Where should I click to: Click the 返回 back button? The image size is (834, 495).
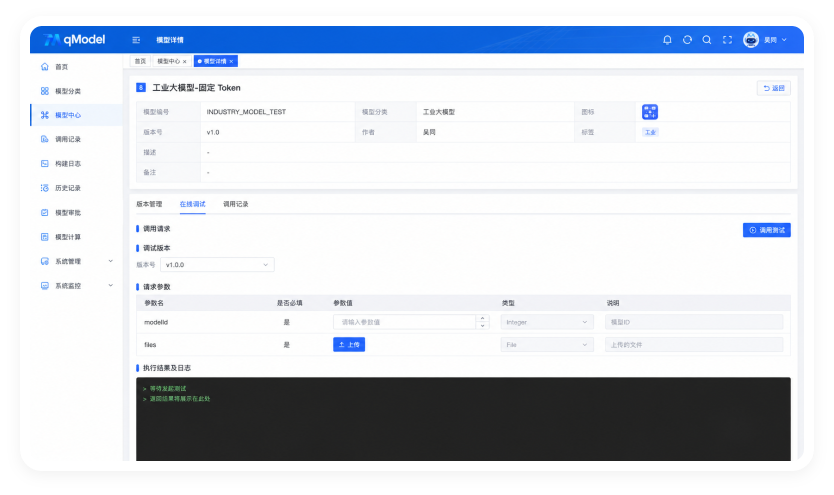tap(774, 88)
